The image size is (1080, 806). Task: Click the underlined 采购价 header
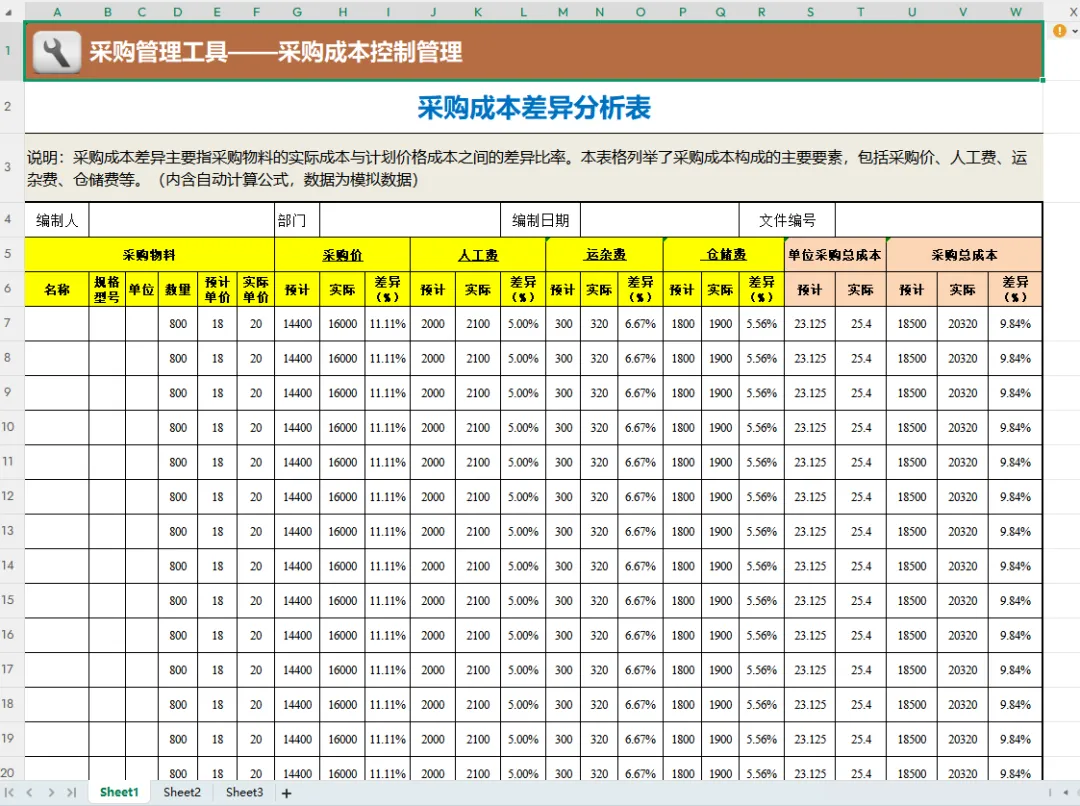[342, 255]
